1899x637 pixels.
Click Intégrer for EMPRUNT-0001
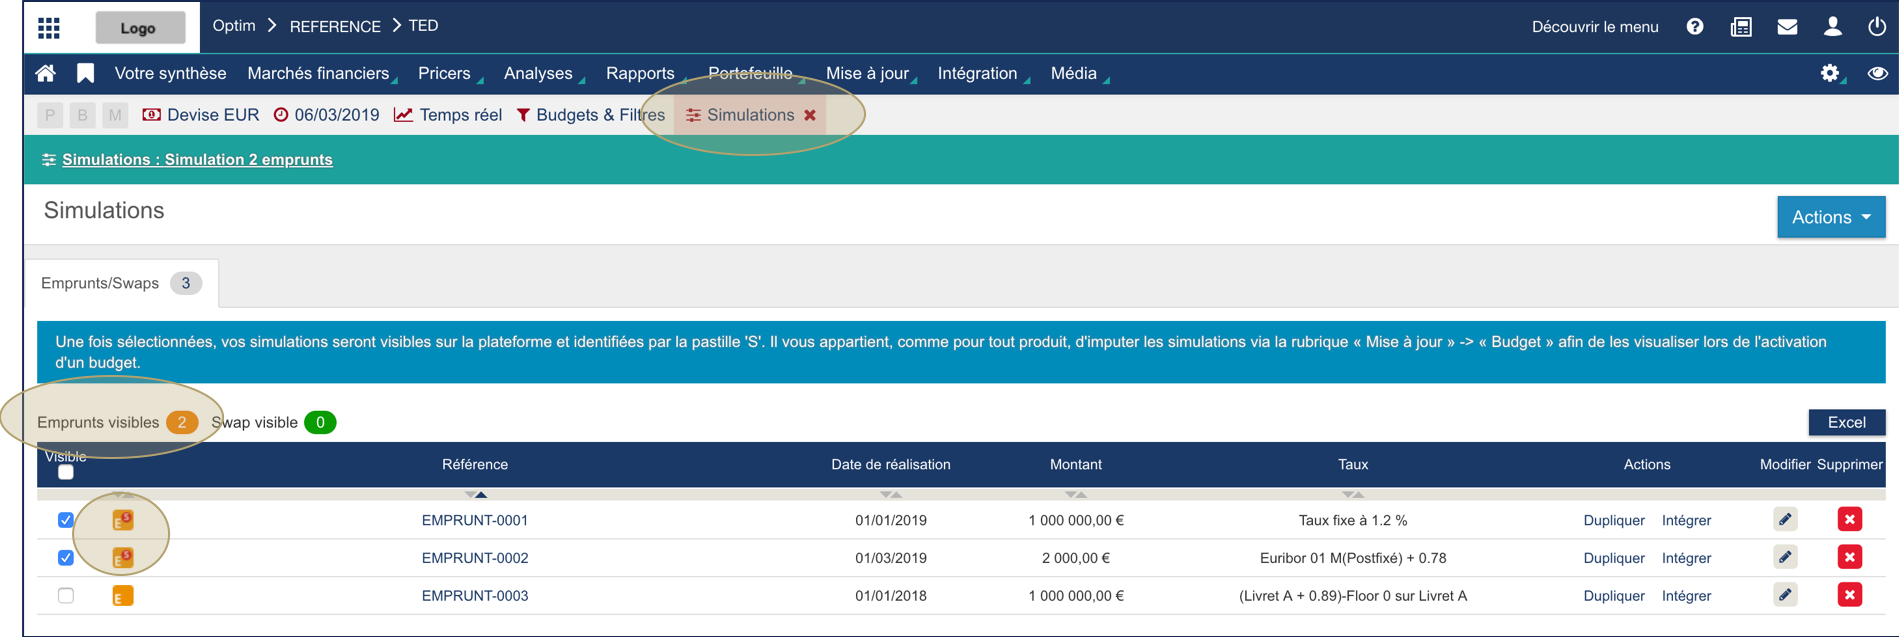tap(1686, 520)
